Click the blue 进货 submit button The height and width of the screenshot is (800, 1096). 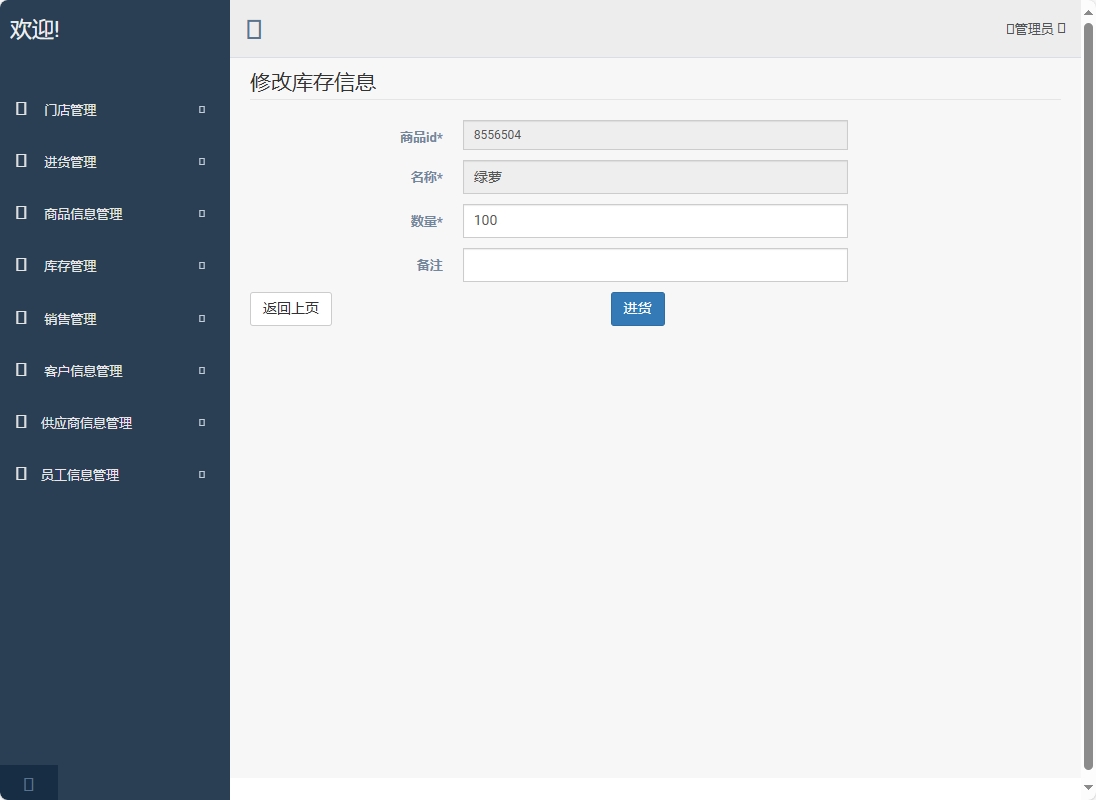[637, 308]
